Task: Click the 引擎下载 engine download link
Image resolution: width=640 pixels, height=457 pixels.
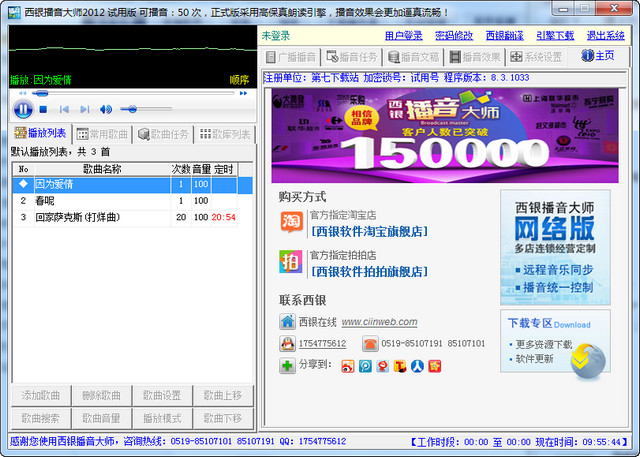Action: 555,35
